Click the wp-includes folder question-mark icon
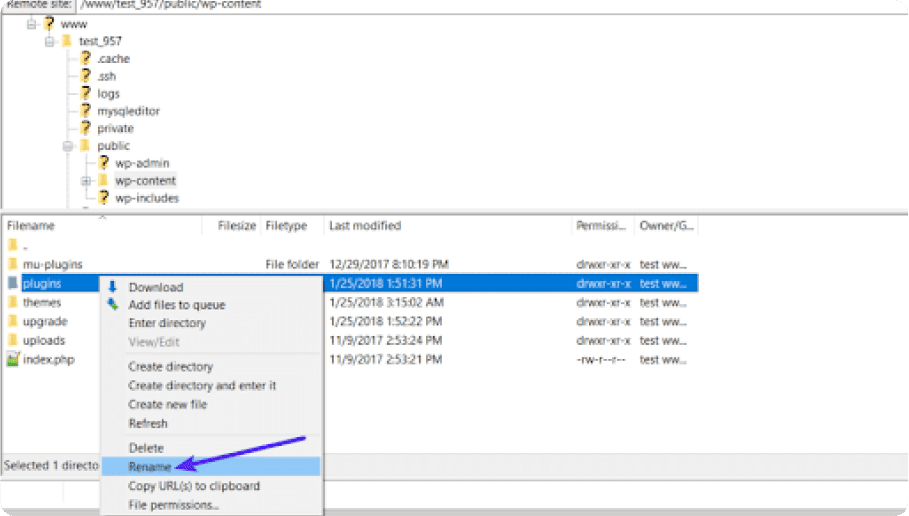The height and width of the screenshot is (516, 909). tap(104, 198)
